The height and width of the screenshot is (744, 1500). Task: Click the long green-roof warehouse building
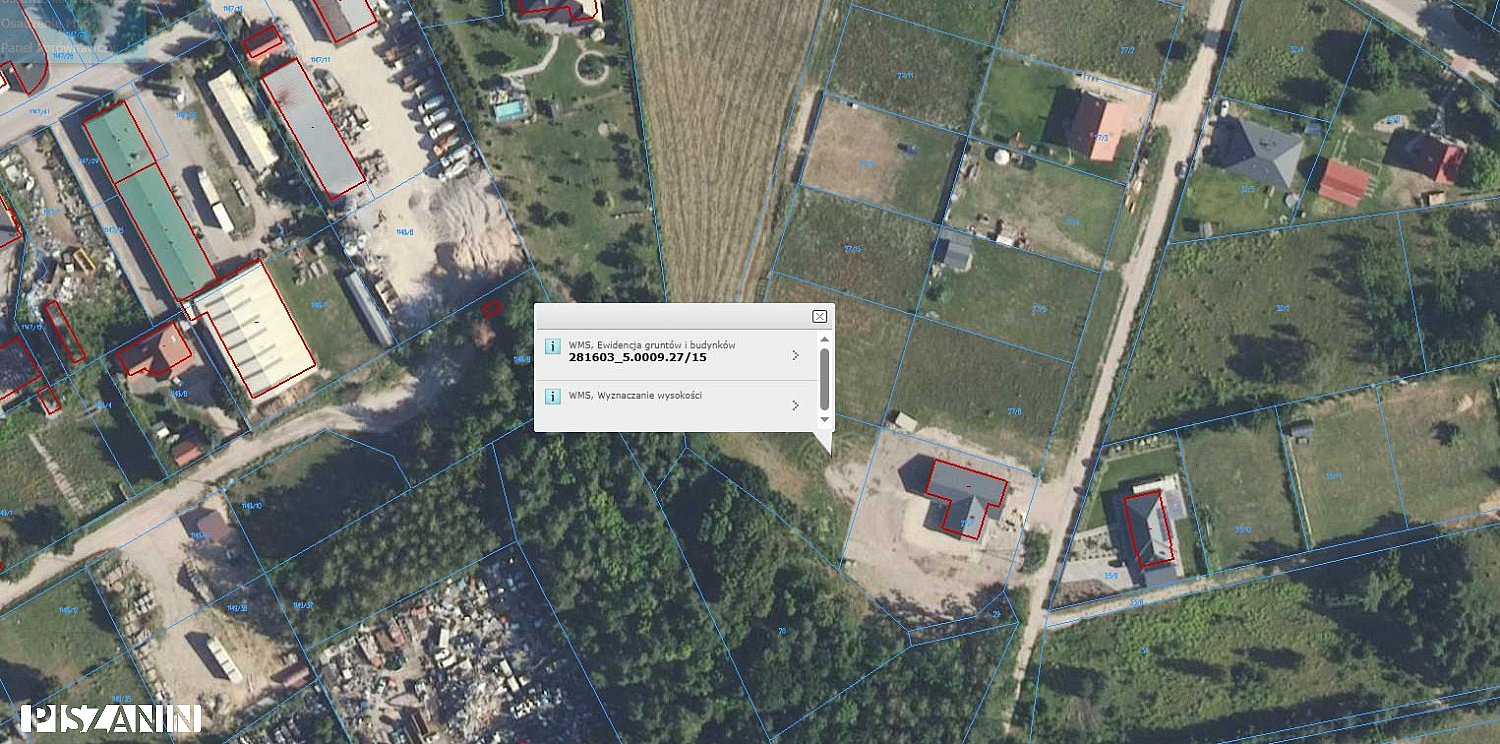(166, 231)
